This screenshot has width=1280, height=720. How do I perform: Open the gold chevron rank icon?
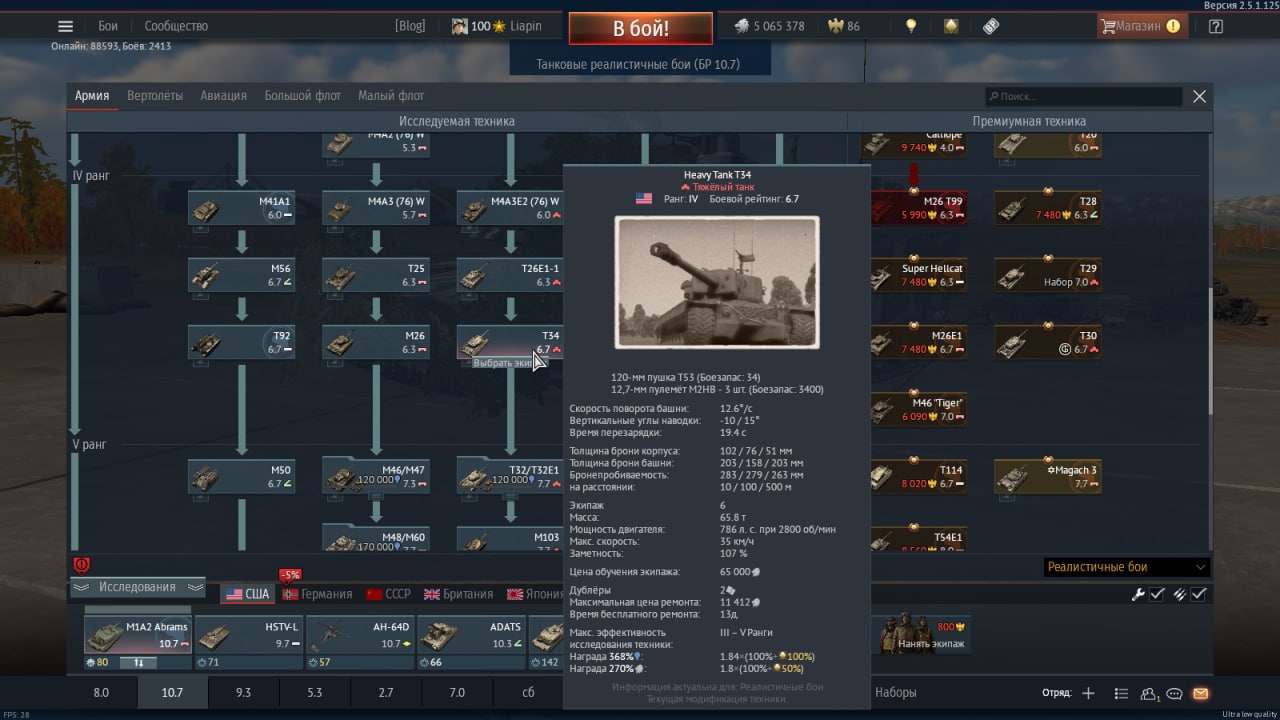[x=951, y=26]
